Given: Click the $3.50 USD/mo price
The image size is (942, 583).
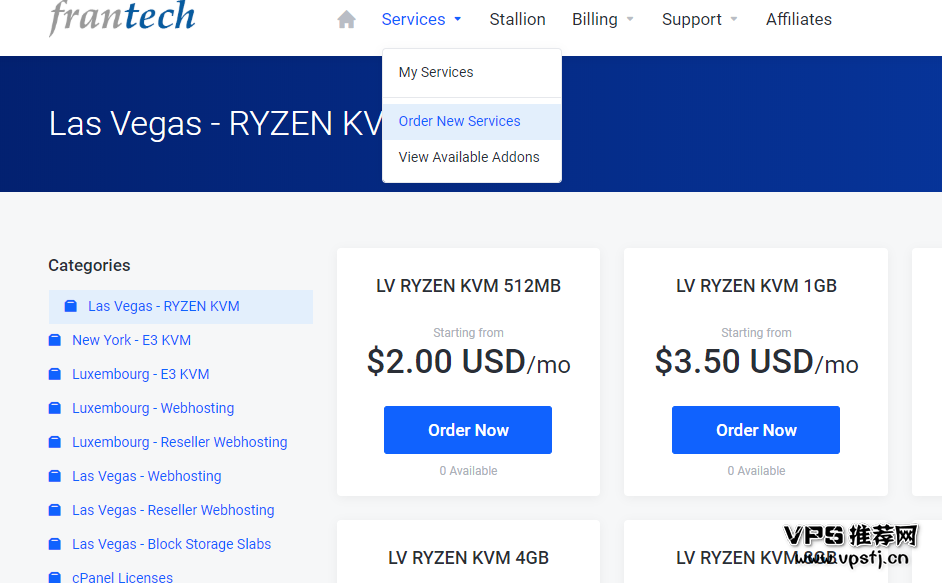Looking at the screenshot, I should [x=756, y=362].
